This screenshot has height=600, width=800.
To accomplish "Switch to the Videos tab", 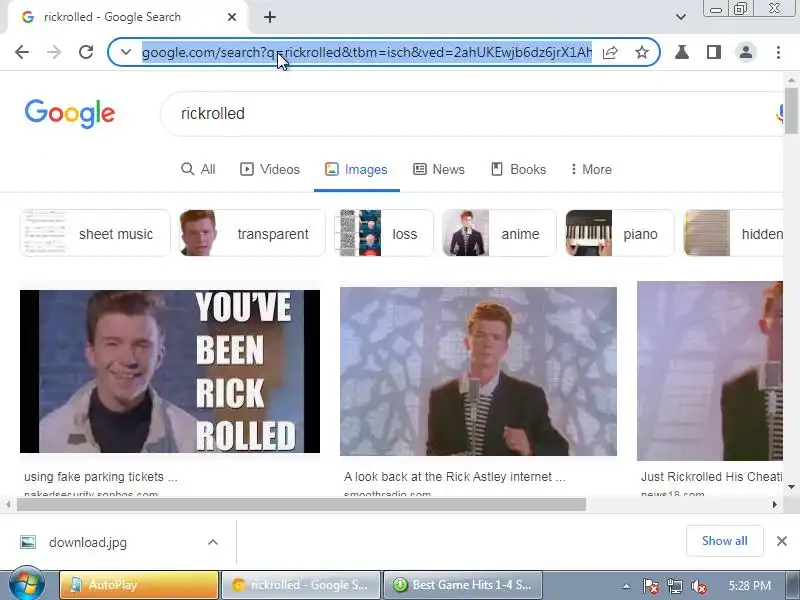I will (270, 169).
